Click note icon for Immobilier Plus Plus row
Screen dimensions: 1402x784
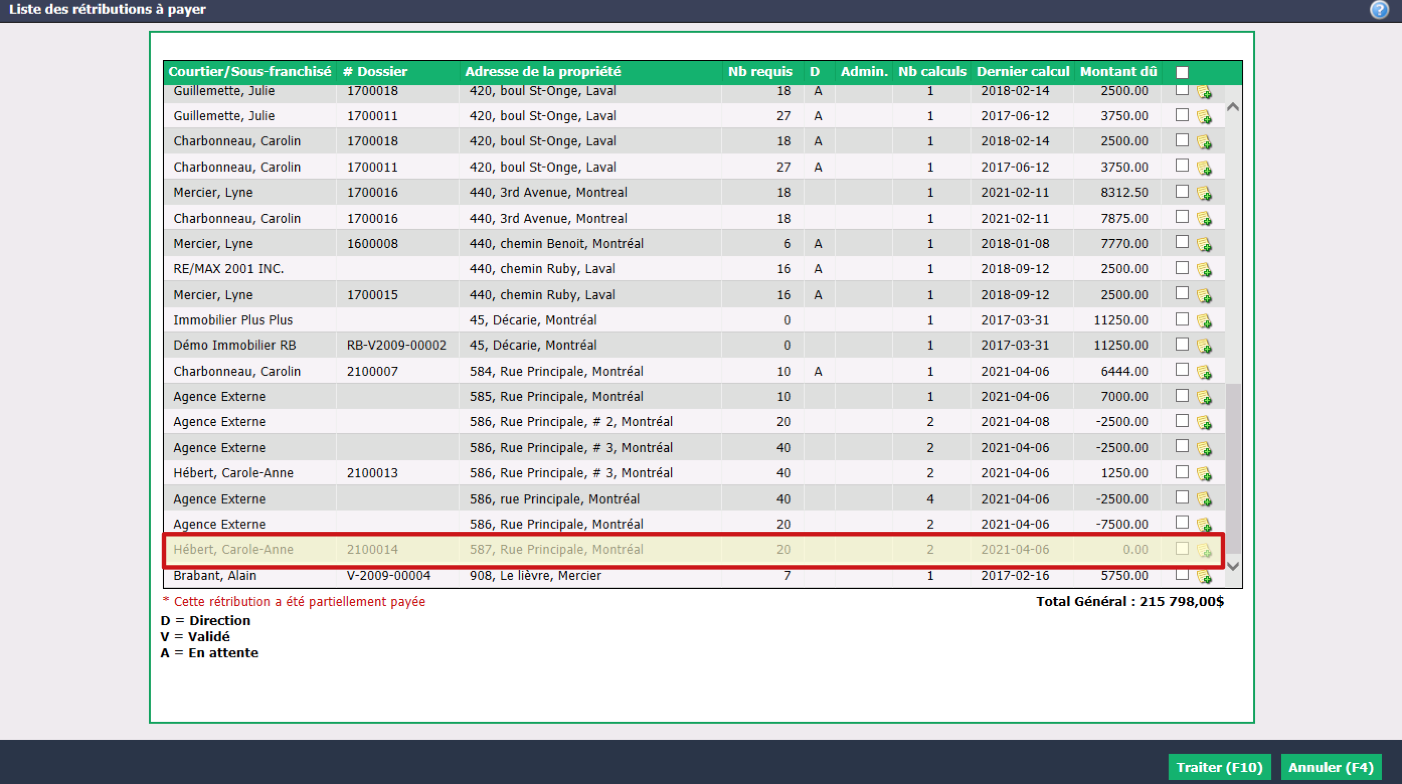(x=1204, y=321)
